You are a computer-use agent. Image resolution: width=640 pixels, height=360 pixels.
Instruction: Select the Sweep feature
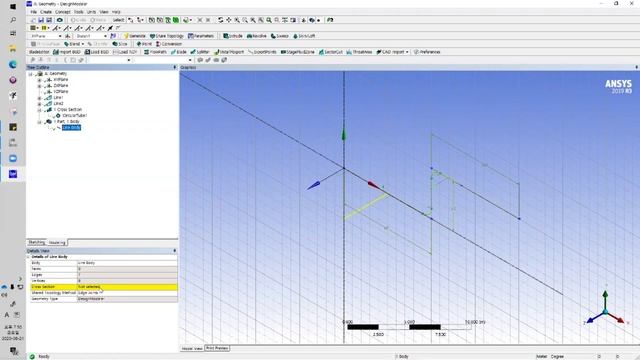click(x=280, y=36)
